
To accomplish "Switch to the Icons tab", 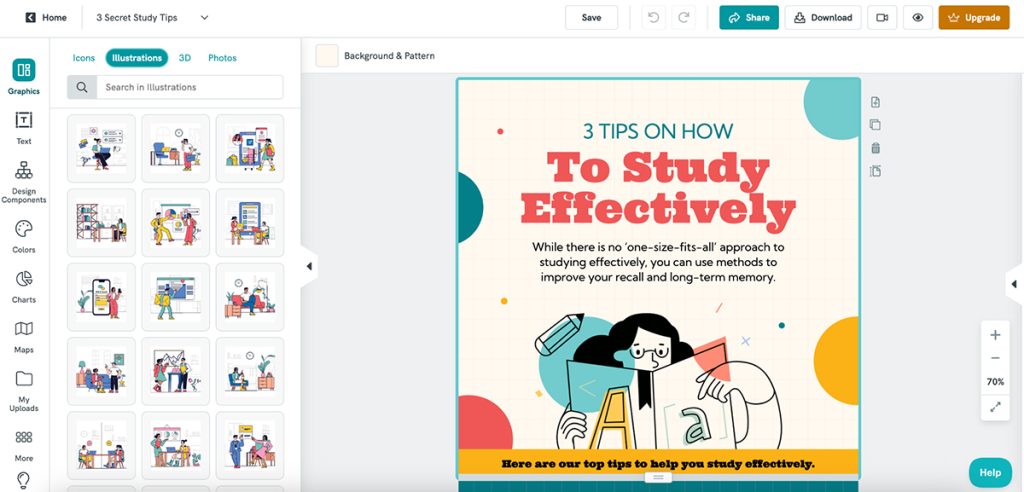I will click(84, 57).
